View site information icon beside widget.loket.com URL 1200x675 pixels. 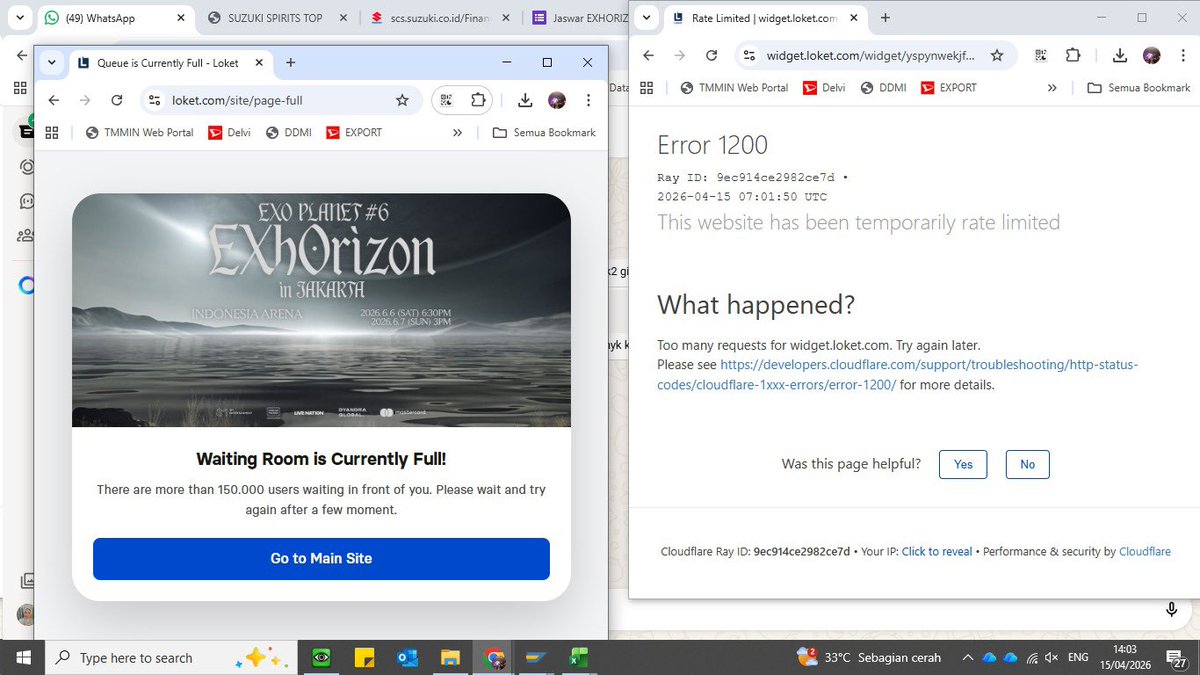click(749, 56)
